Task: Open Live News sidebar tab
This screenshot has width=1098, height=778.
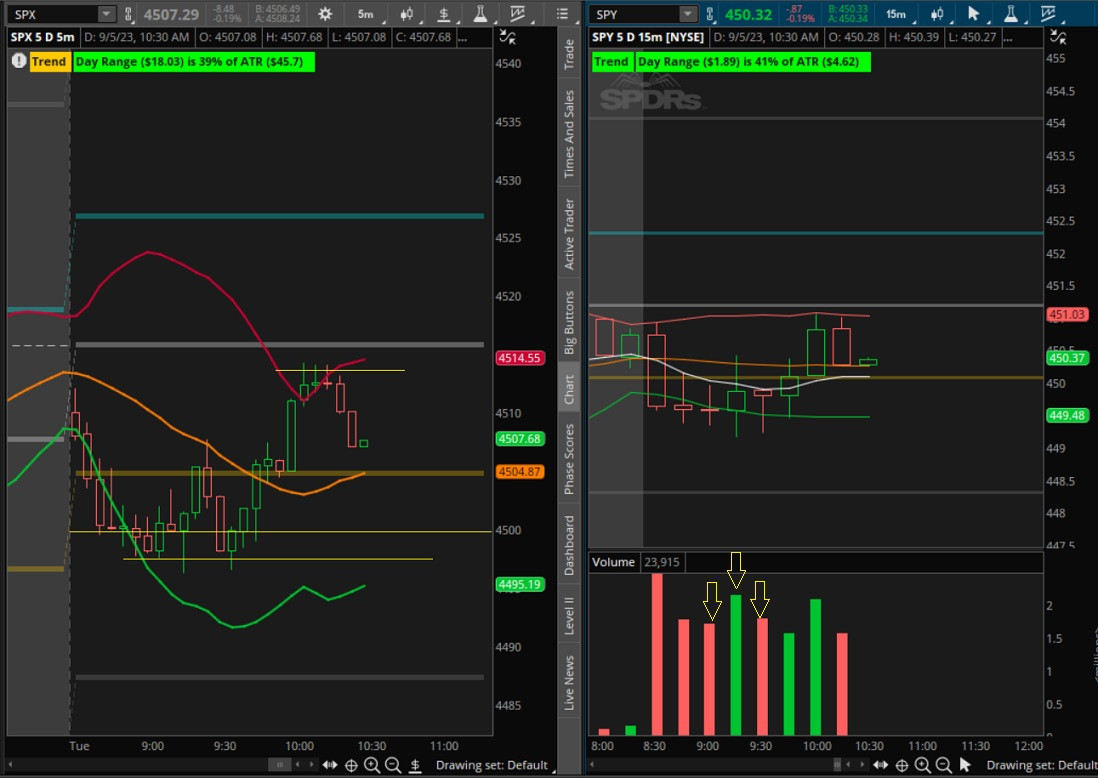Action: [569, 683]
